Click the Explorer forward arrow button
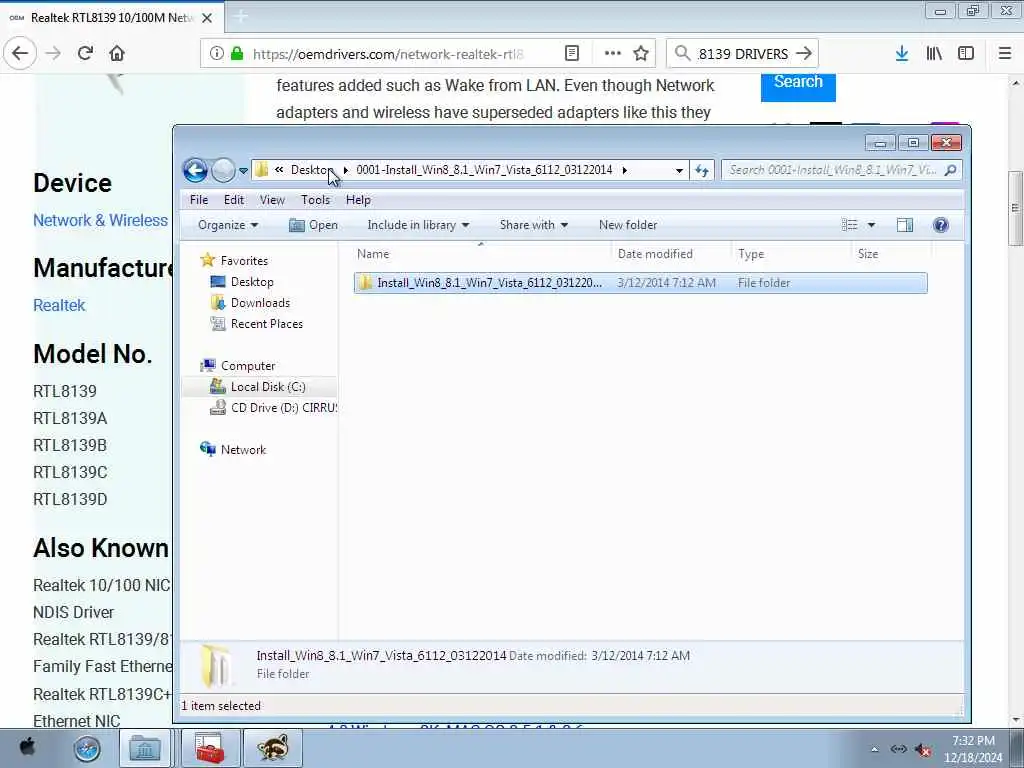Viewport: 1024px width, 768px height. (x=223, y=170)
